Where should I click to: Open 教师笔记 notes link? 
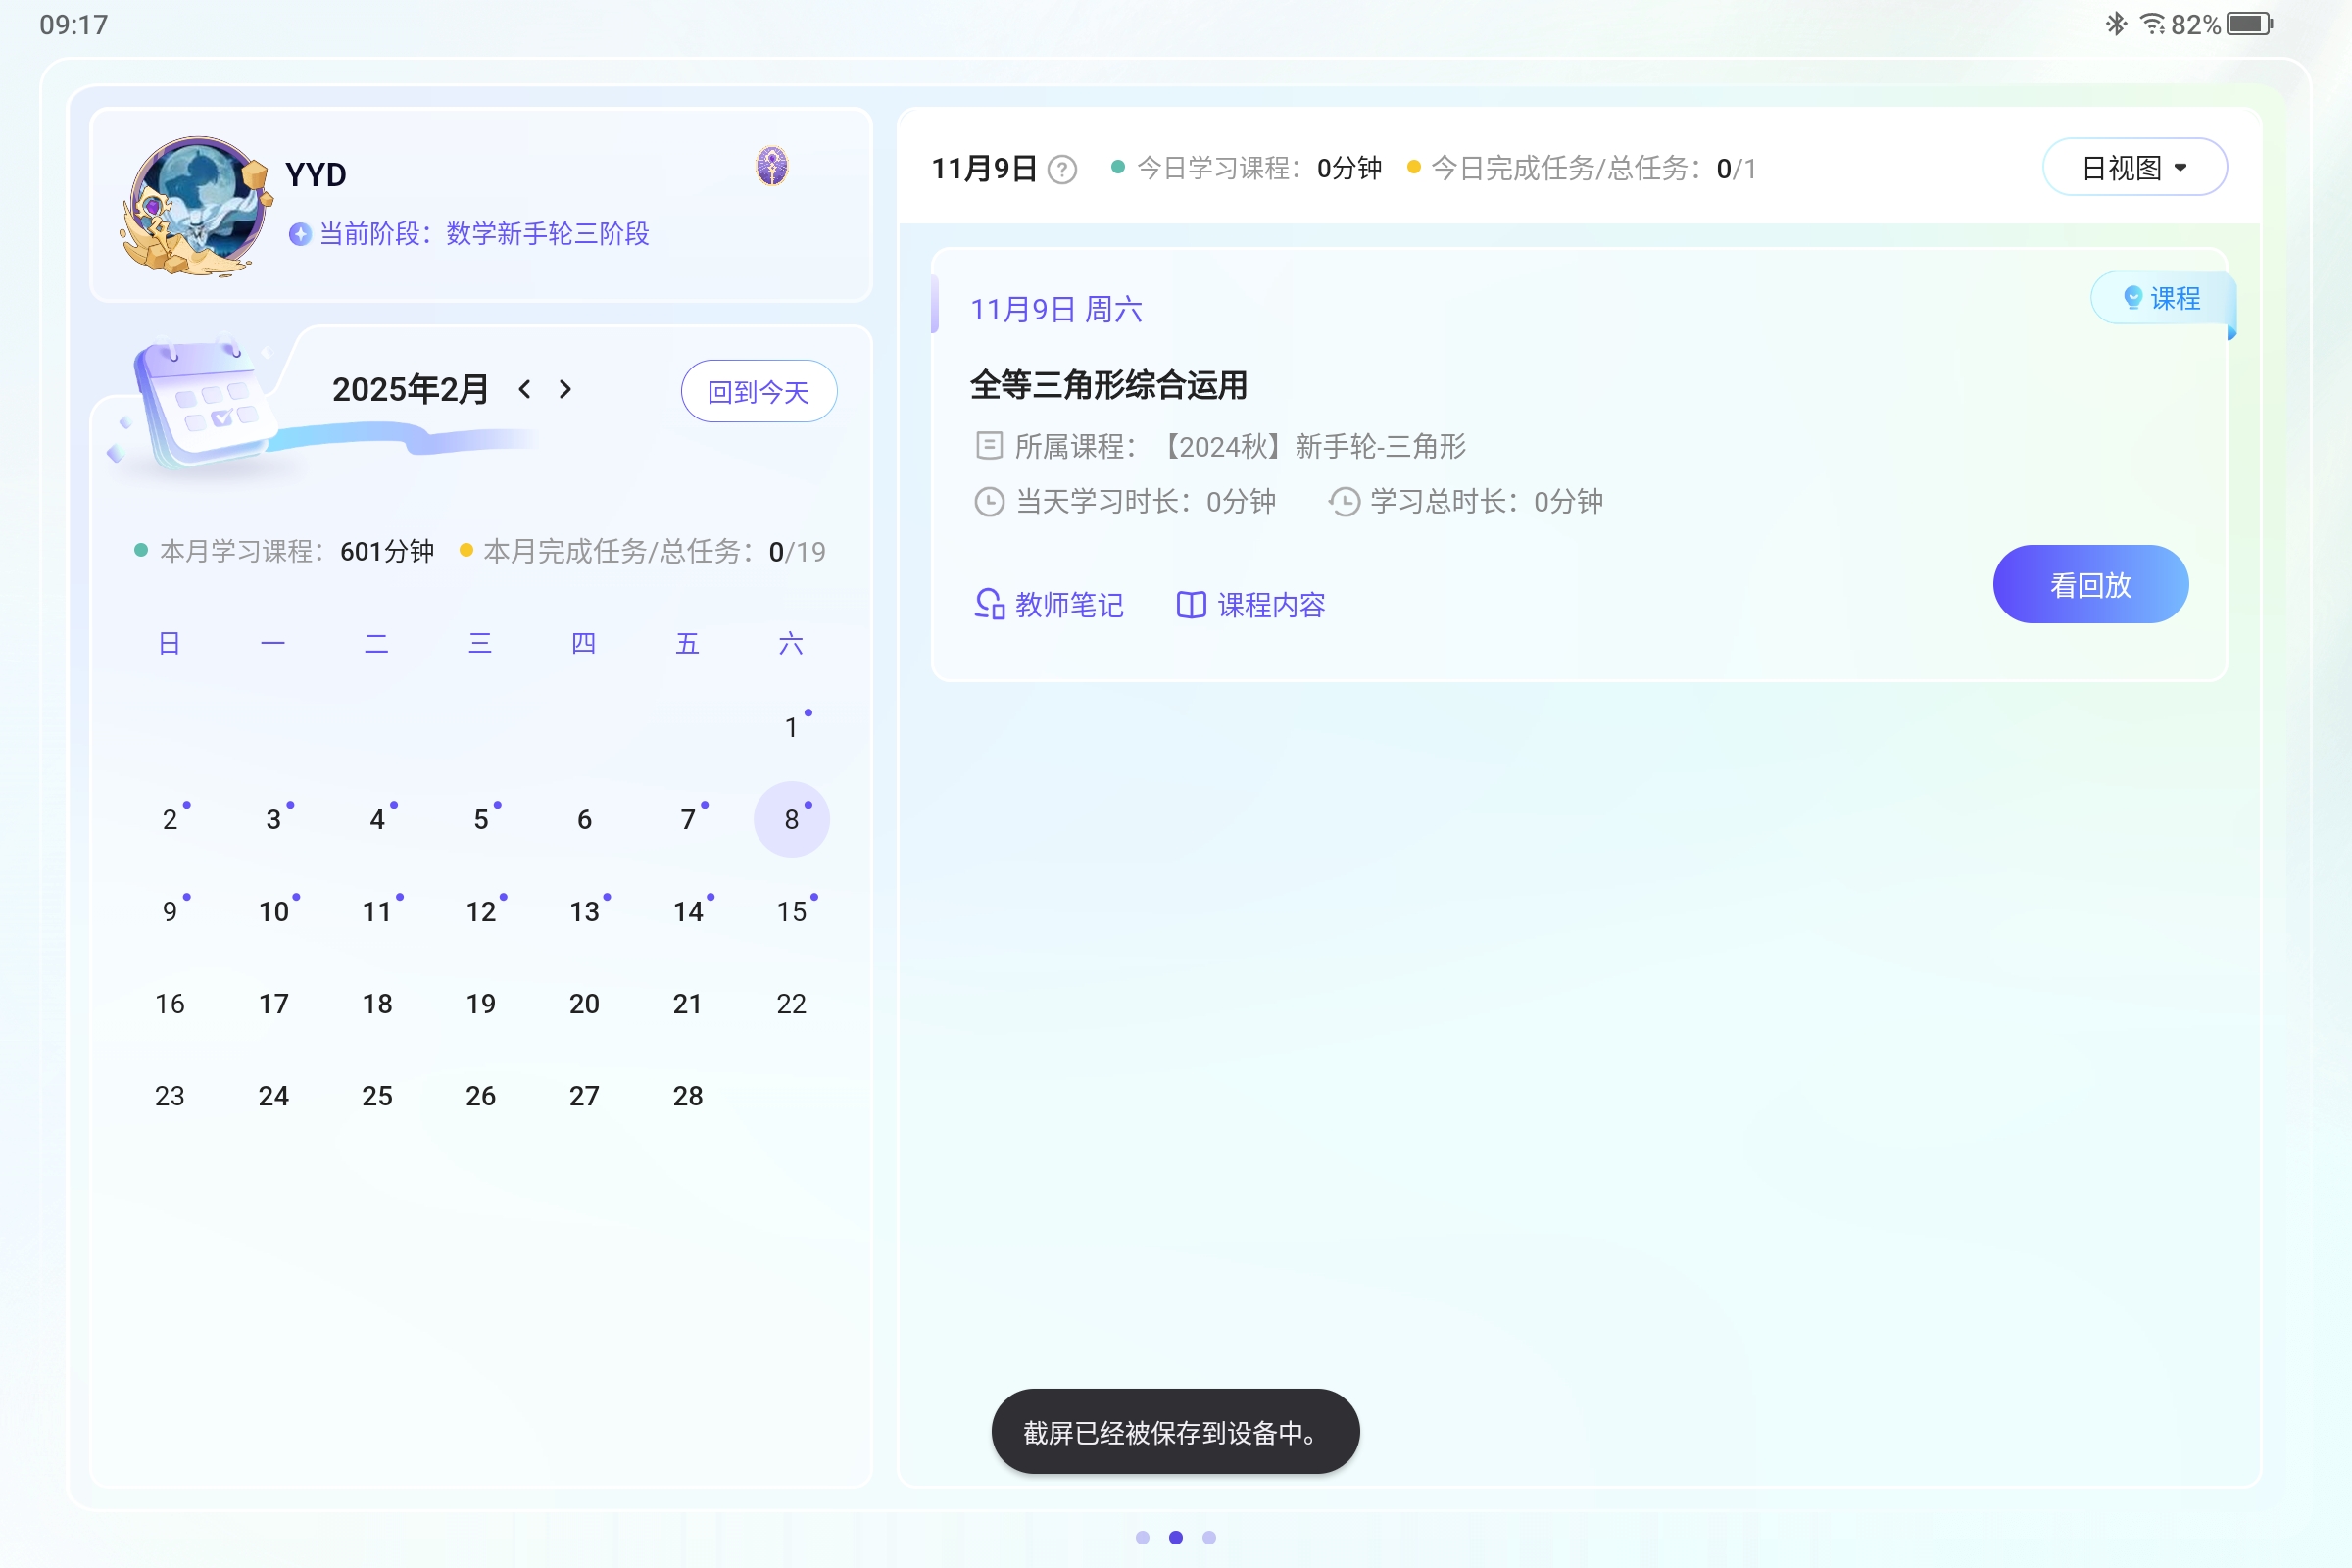click(1049, 604)
